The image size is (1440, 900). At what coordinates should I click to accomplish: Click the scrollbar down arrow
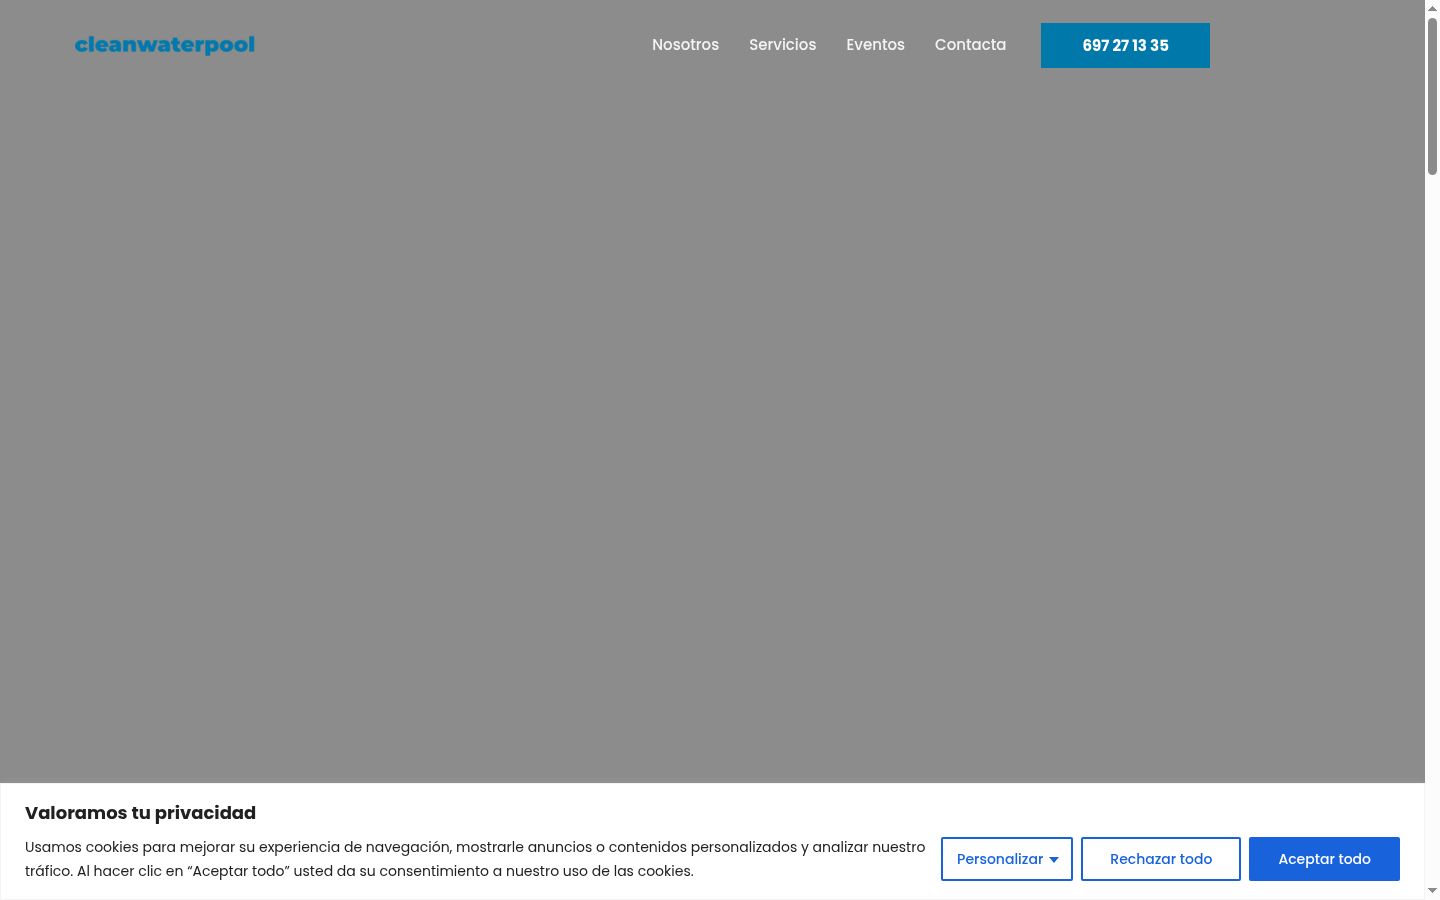click(1432, 891)
